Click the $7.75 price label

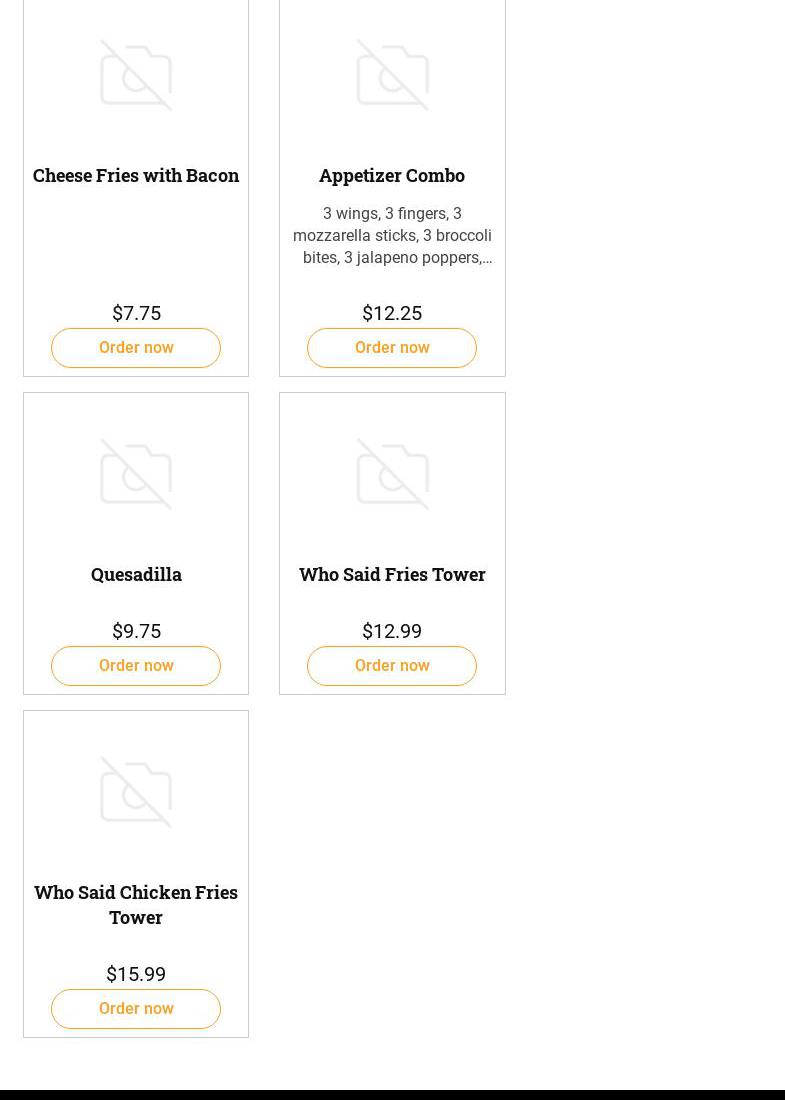[136, 313]
